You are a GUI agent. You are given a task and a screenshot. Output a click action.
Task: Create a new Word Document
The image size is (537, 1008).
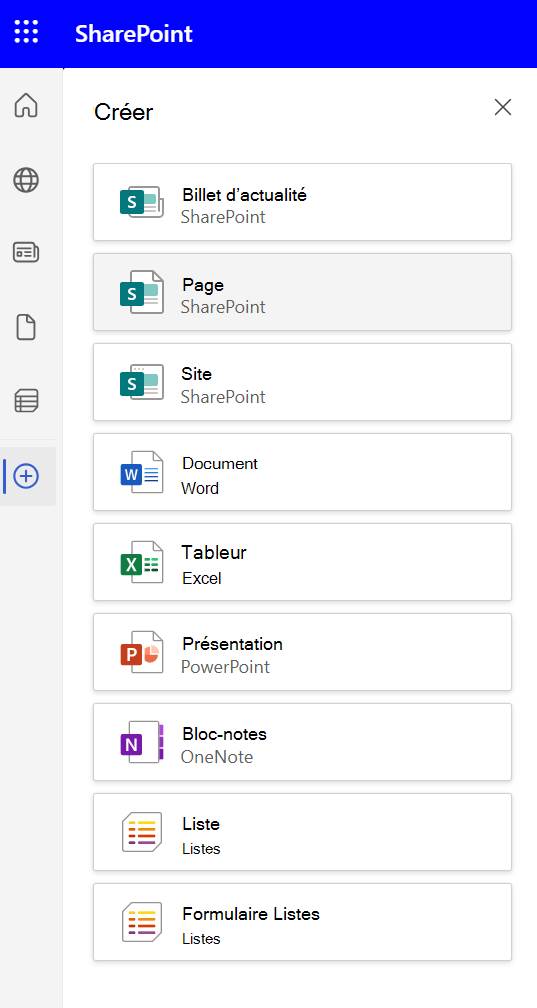tap(302, 472)
